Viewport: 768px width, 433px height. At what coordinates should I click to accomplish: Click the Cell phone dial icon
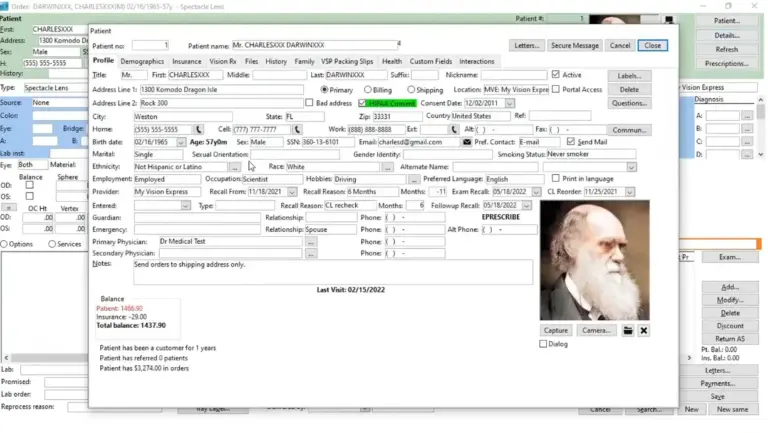(x=297, y=129)
